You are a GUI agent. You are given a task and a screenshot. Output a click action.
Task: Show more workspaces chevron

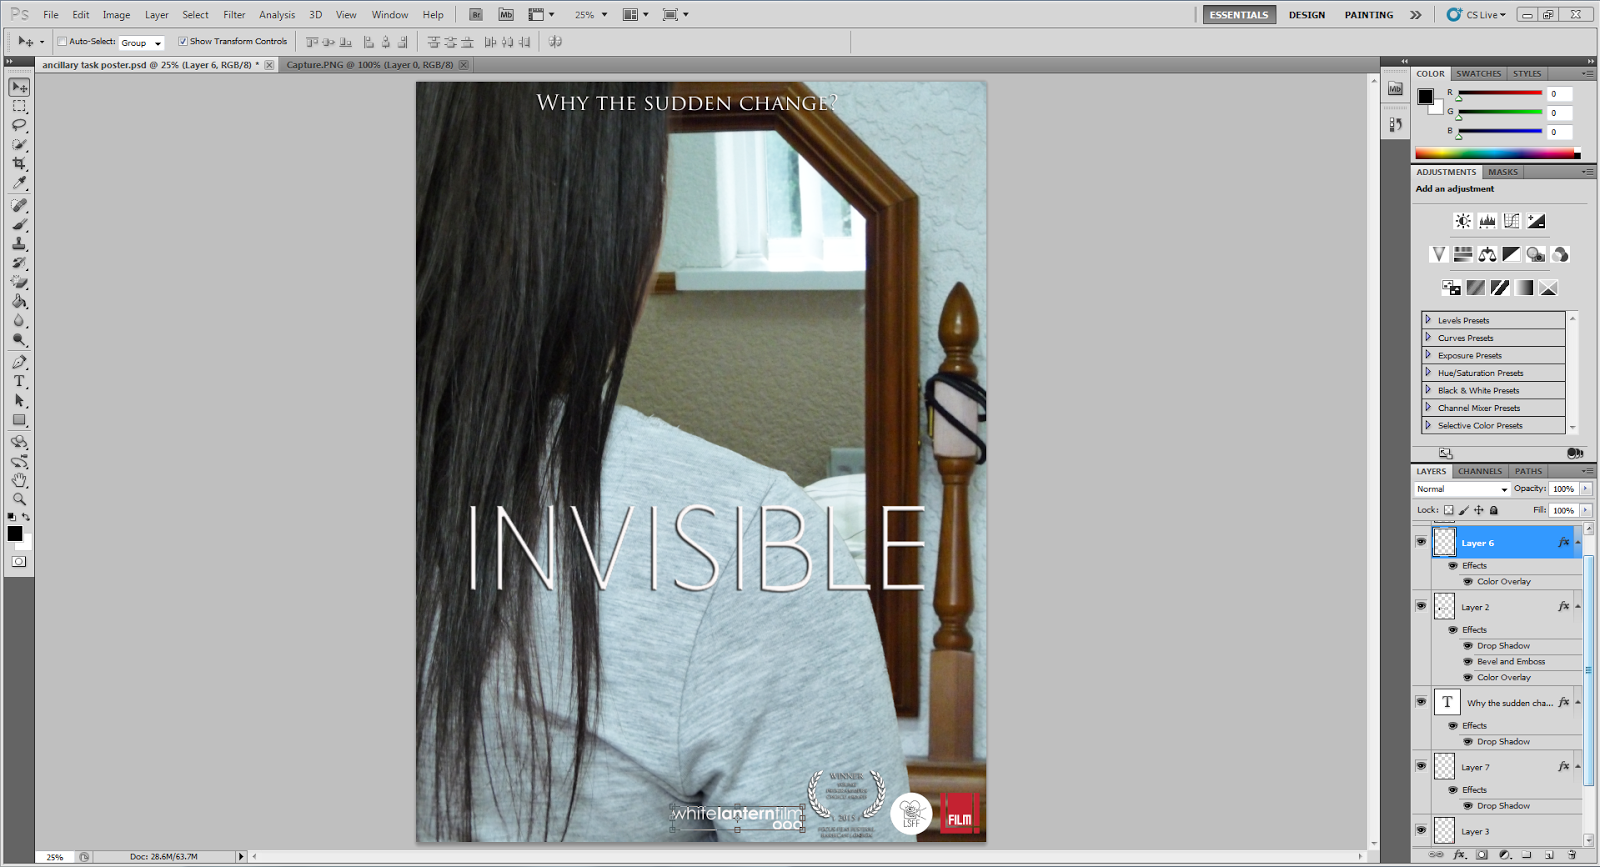pos(1415,15)
